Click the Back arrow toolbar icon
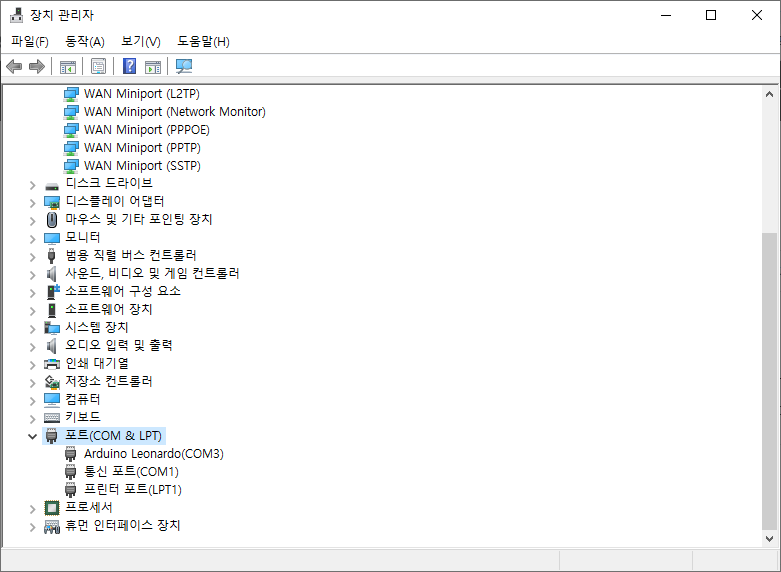The width and height of the screenshot is (781, 572). click(x=14, y=66)
